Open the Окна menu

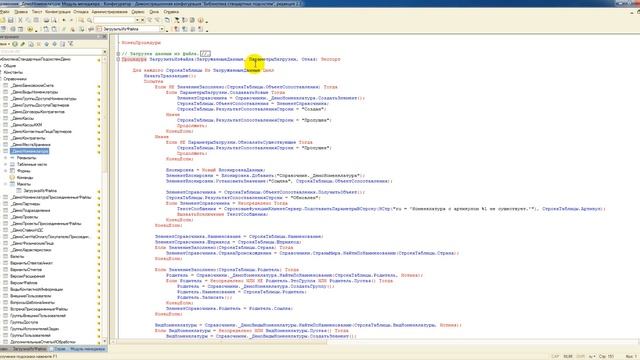click(x=154, y=12)
